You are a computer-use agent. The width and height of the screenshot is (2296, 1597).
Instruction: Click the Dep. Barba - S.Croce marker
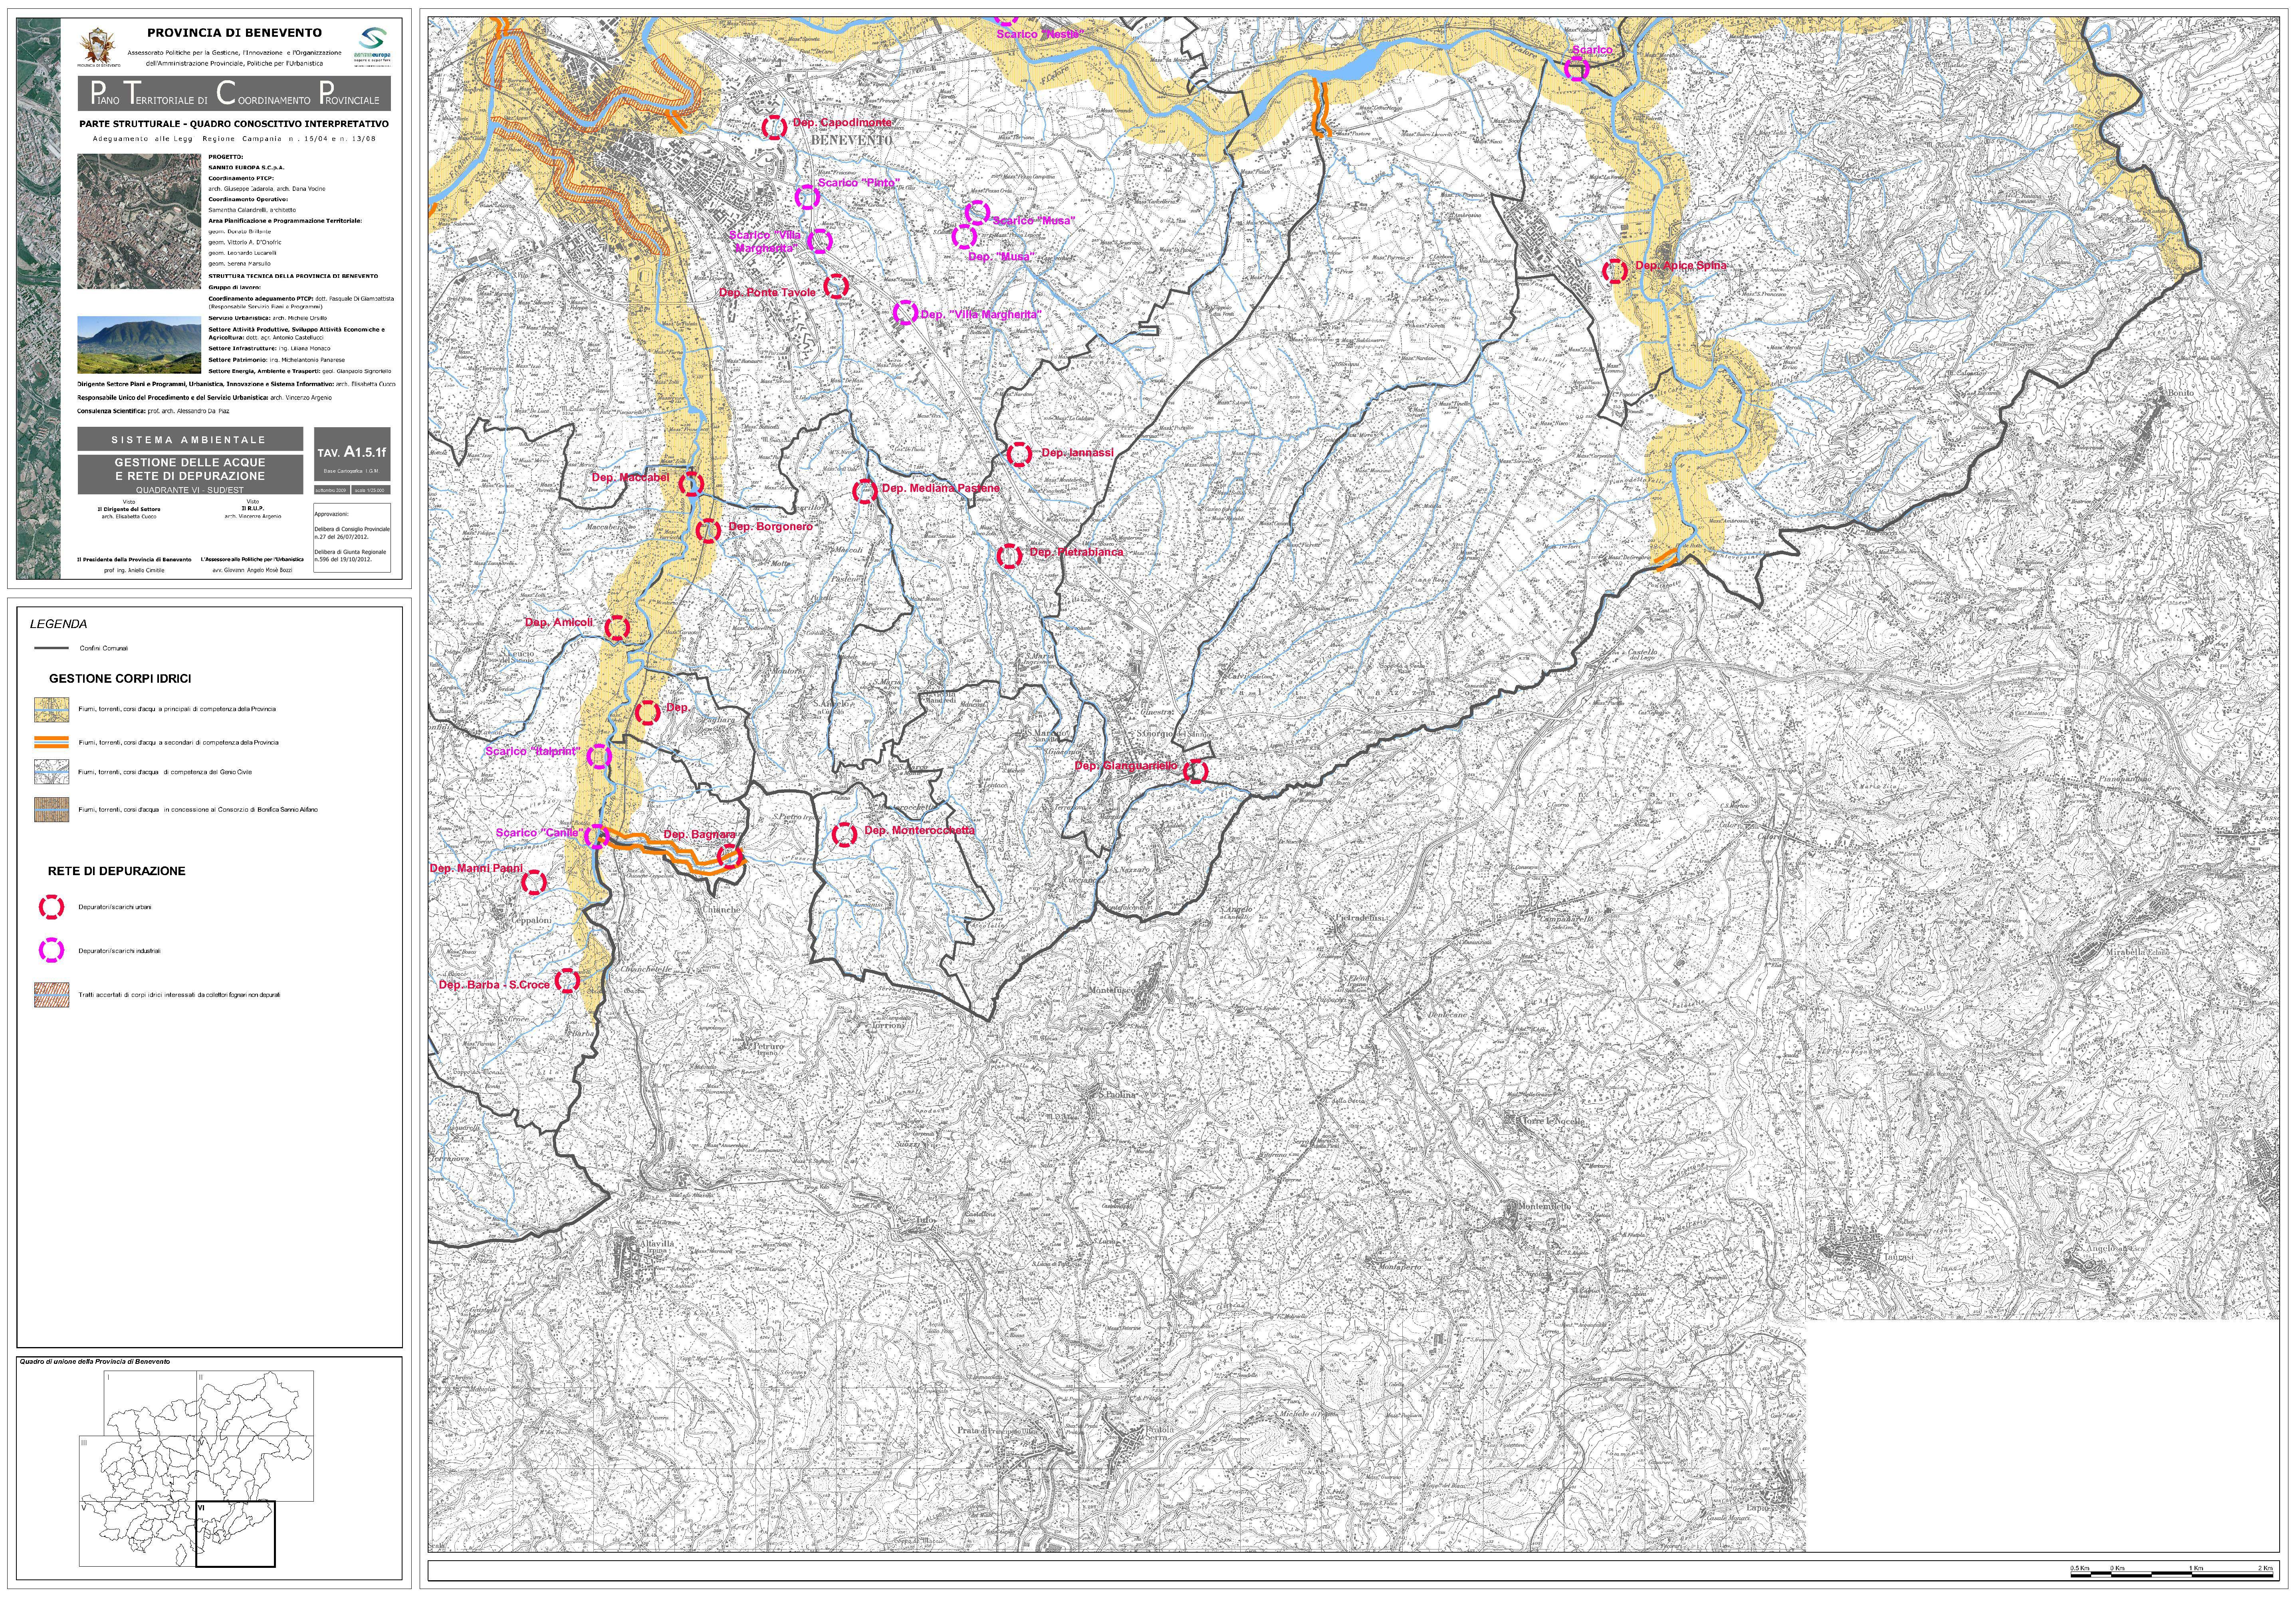(567, 980)
